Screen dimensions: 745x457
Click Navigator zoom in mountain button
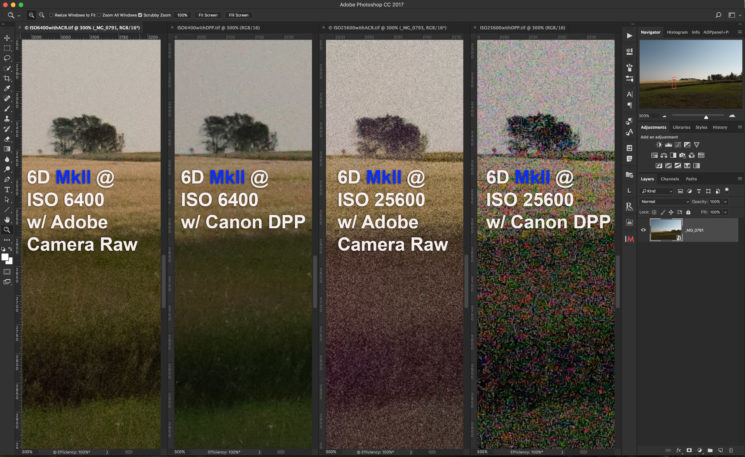(732, 116)
